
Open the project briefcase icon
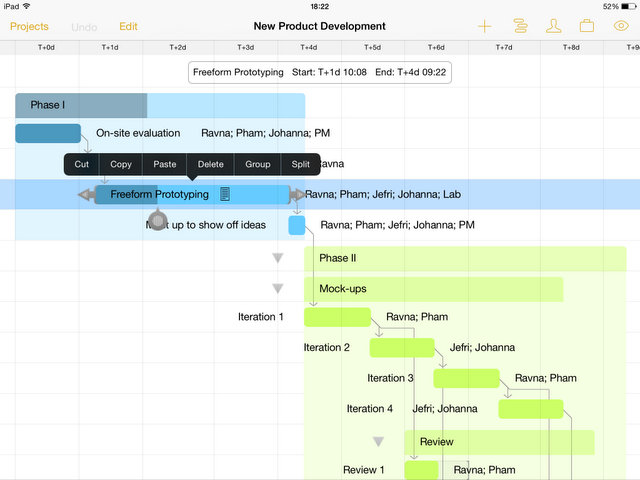pyautogui.click(x=587, y=27)
